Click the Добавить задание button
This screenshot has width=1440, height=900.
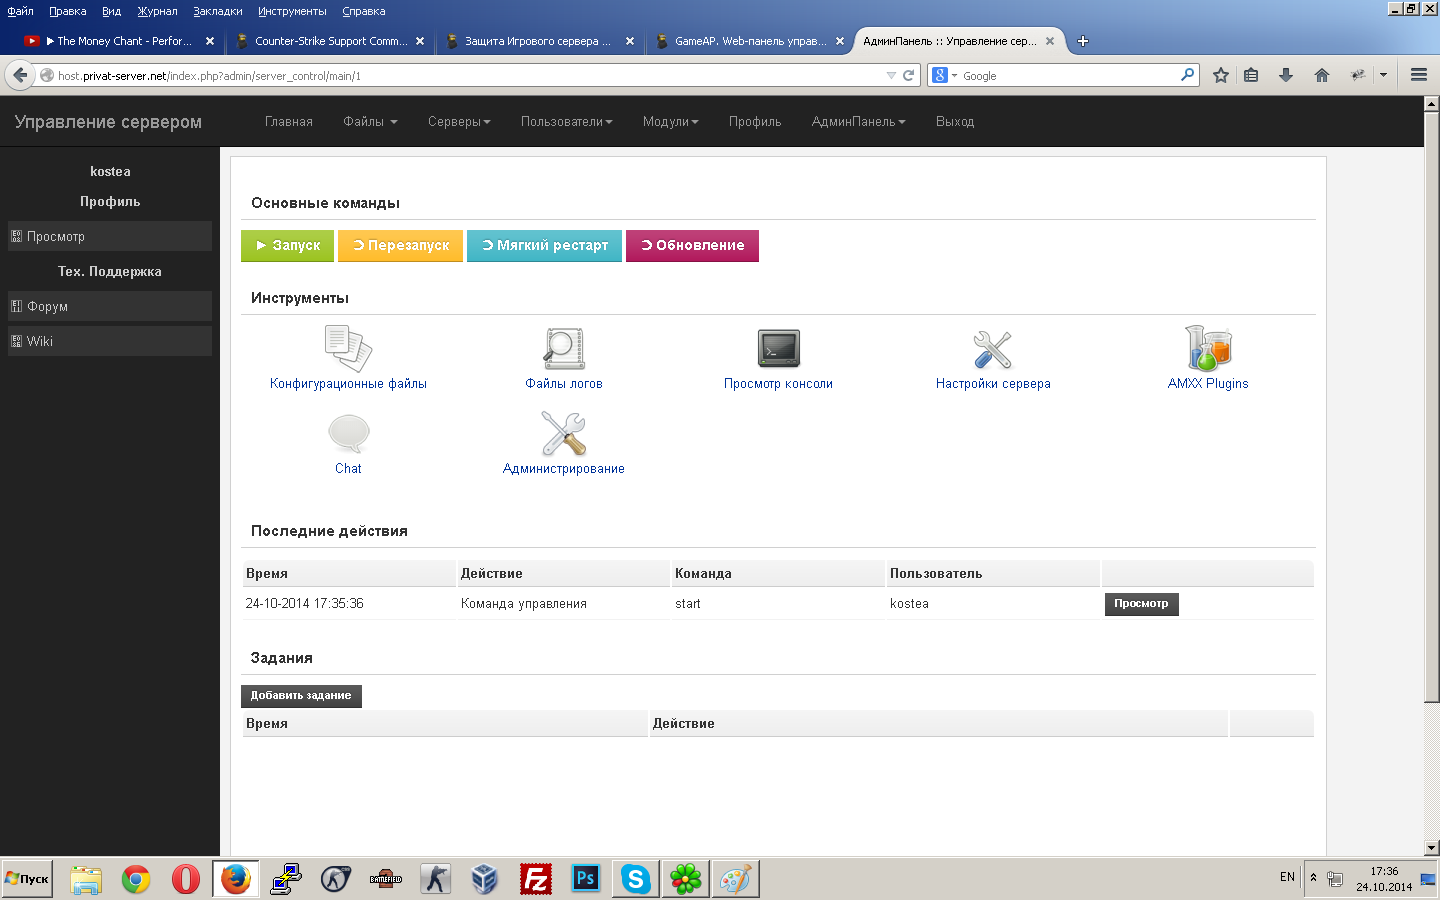(x=301, y=696)
